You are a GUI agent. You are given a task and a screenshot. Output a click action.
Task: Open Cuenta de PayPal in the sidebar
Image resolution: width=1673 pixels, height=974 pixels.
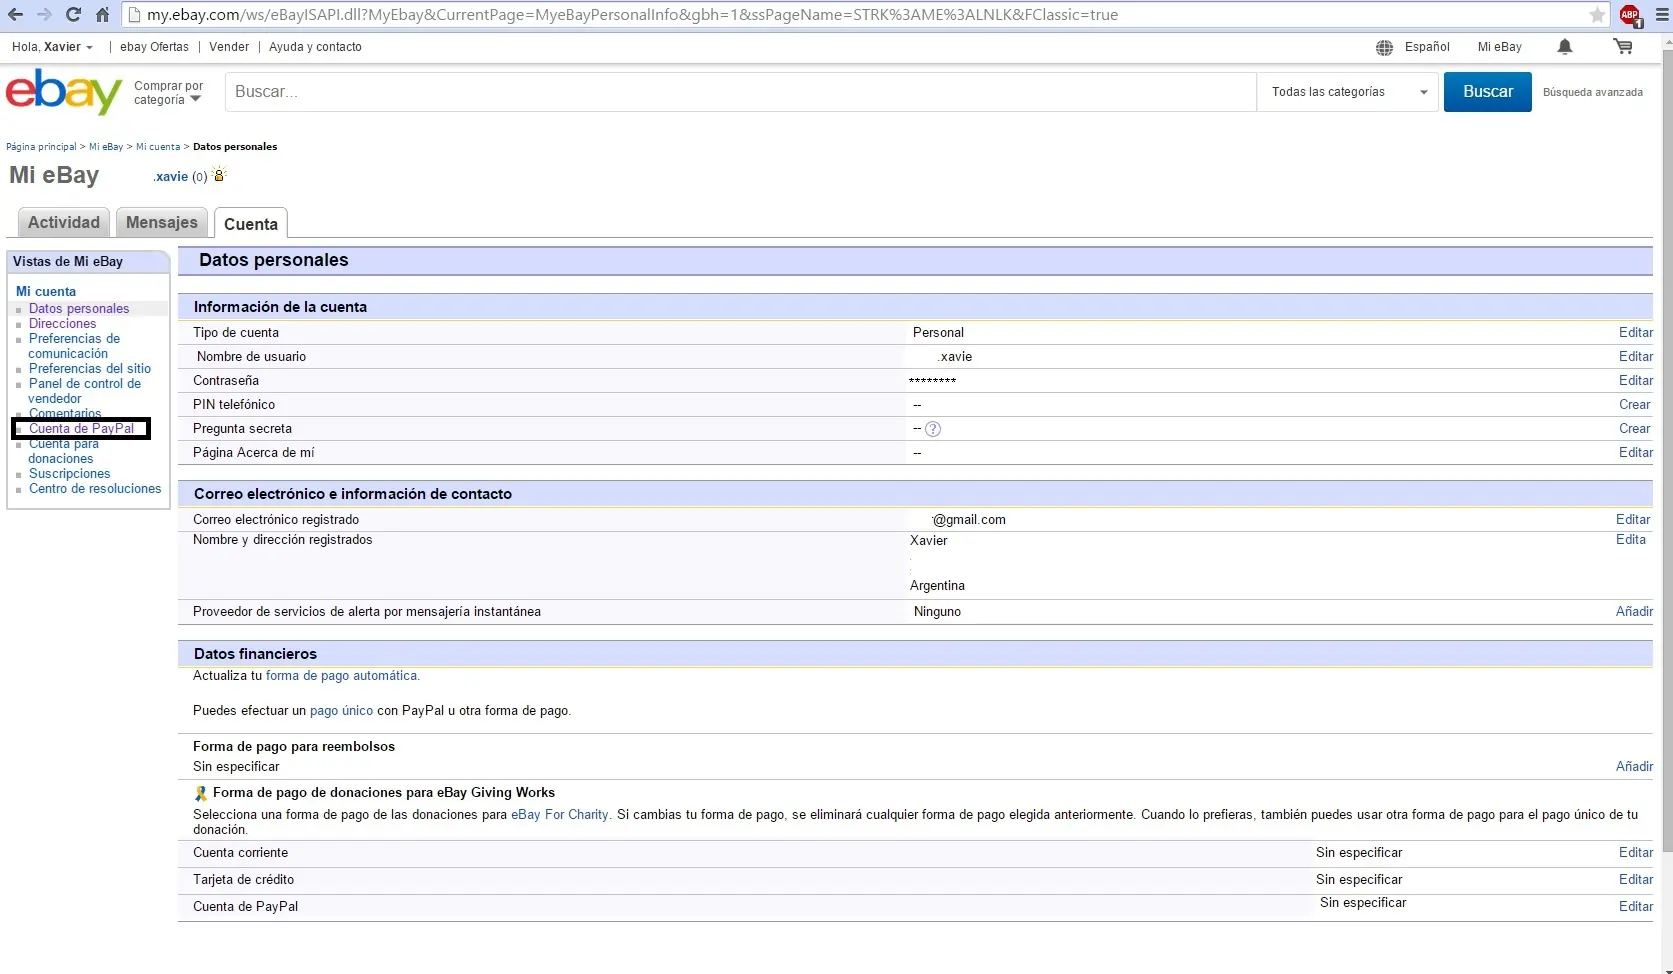click(82, 429)
